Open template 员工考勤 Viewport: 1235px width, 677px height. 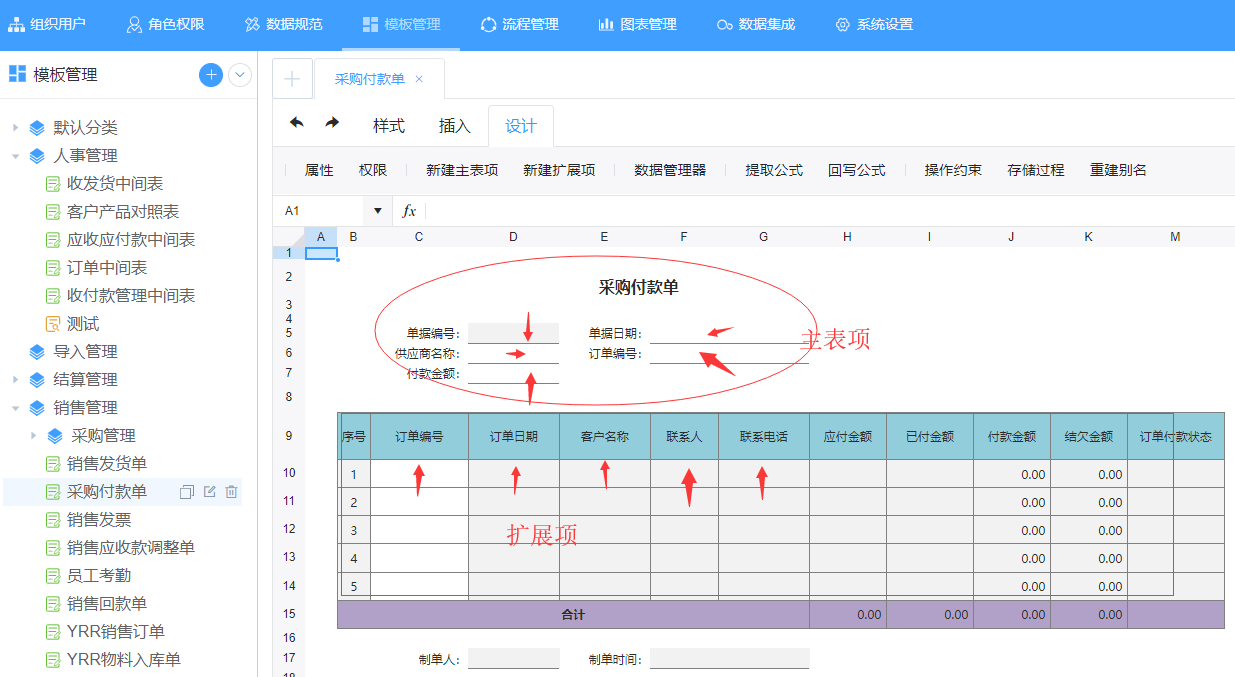(x=98, y=576)
